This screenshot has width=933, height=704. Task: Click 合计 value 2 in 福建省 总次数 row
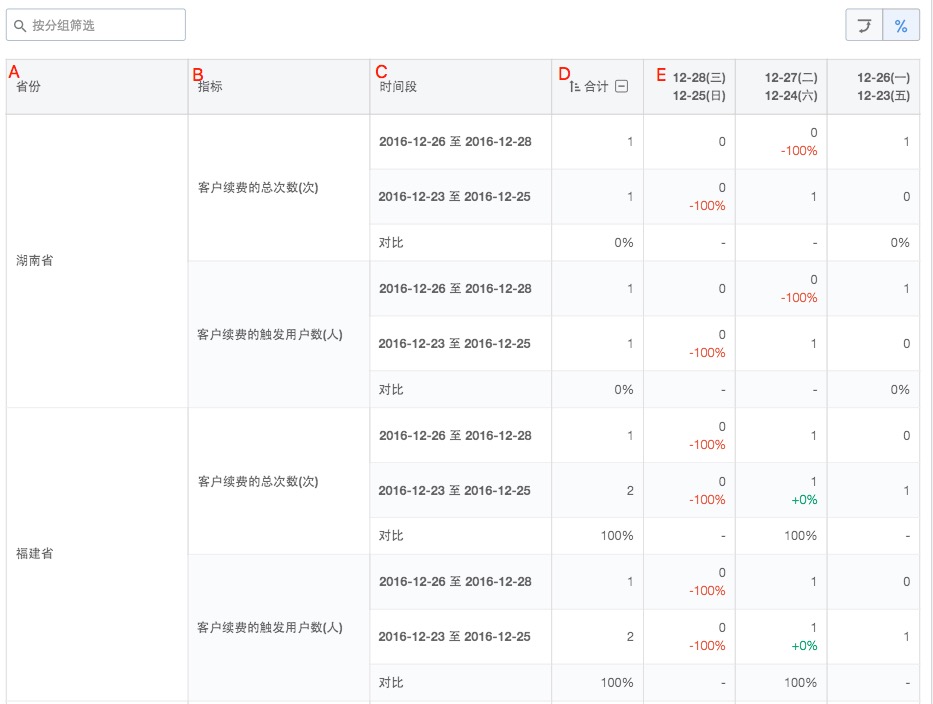[630, 490]
